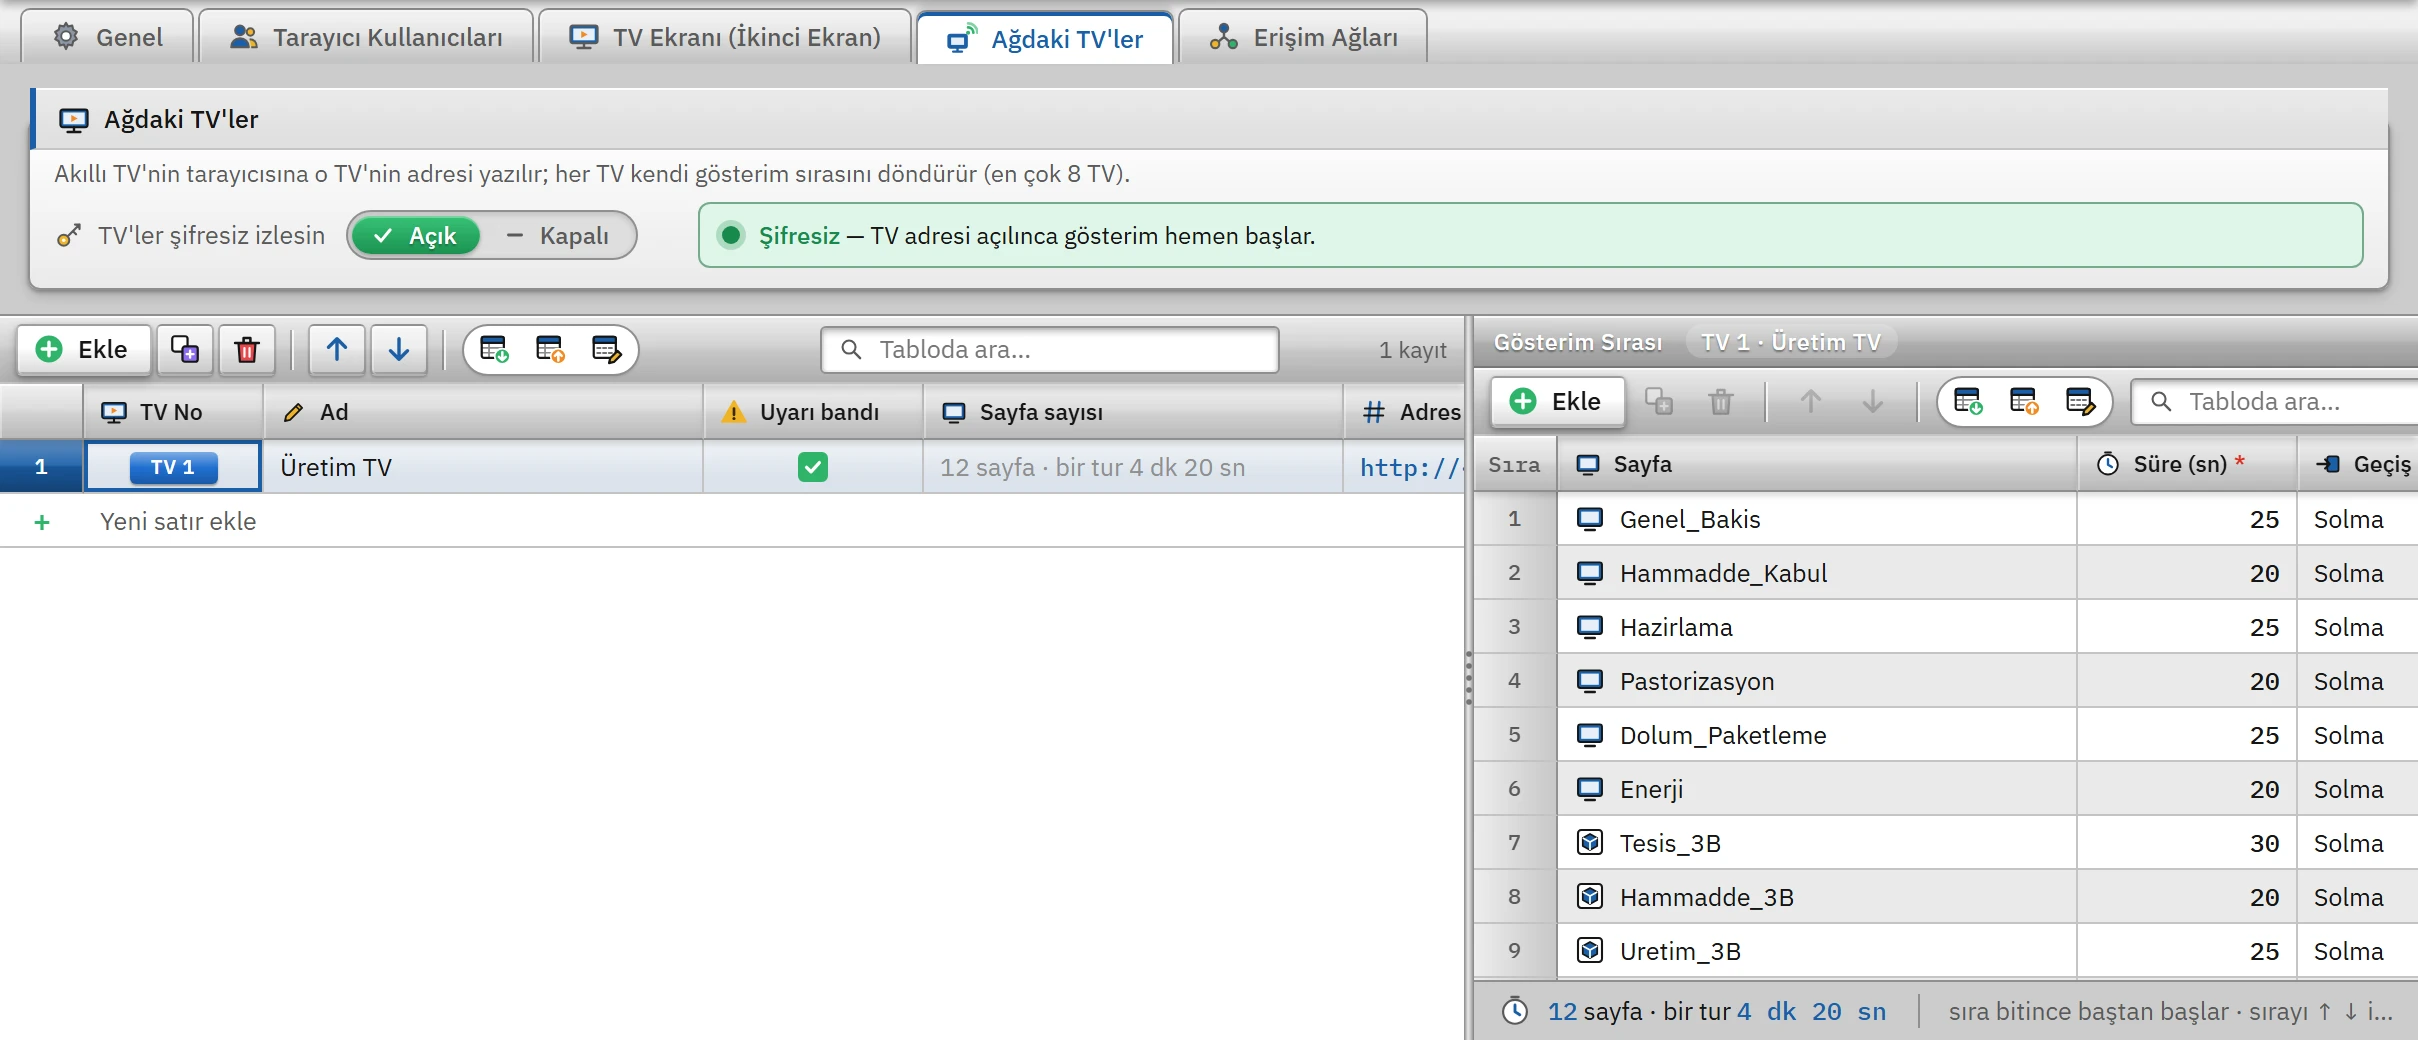Viewport: 2418px width, 1040px height.
Task: Click up arrow in Gösterim Sırası toolbar
Action: click(1811, 401)
